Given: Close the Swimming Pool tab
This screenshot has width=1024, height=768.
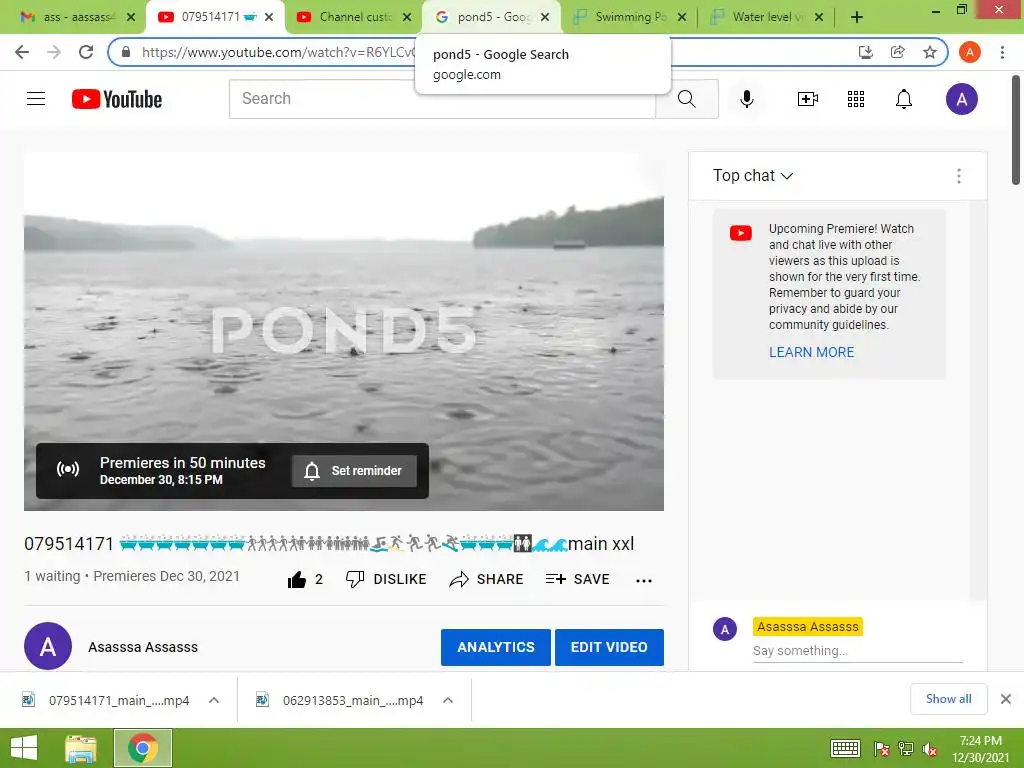Looking at the screenshot, I should [x=682, y=17].
